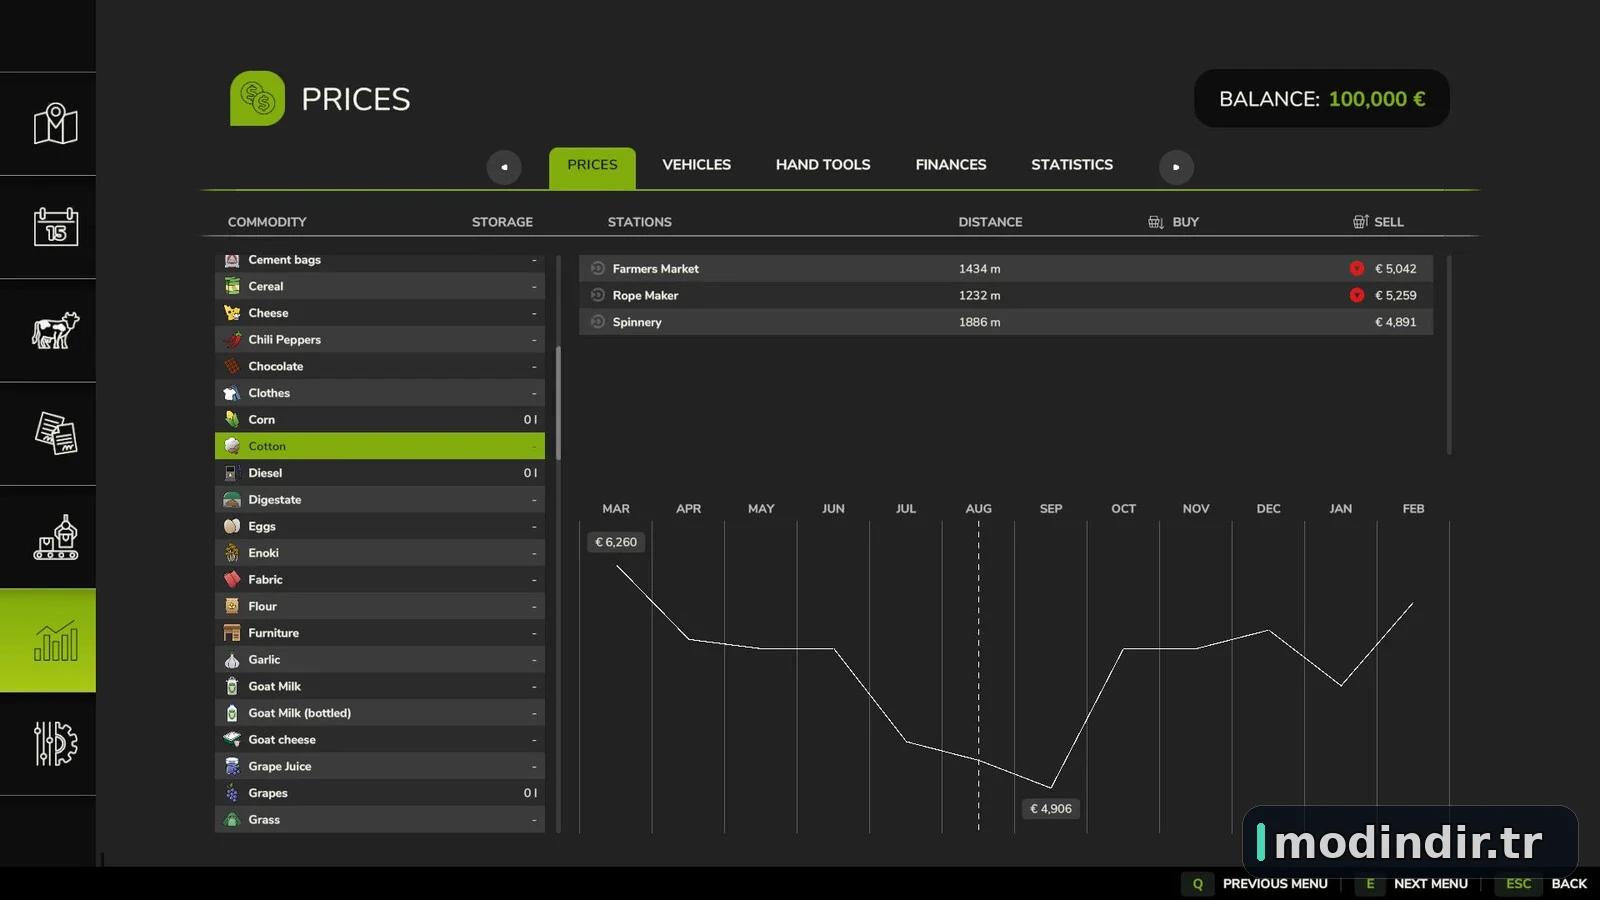Toggle the map marker for Spinnery
The image size is (1600, 900).
pyautogui.click(x=598, y=322)
